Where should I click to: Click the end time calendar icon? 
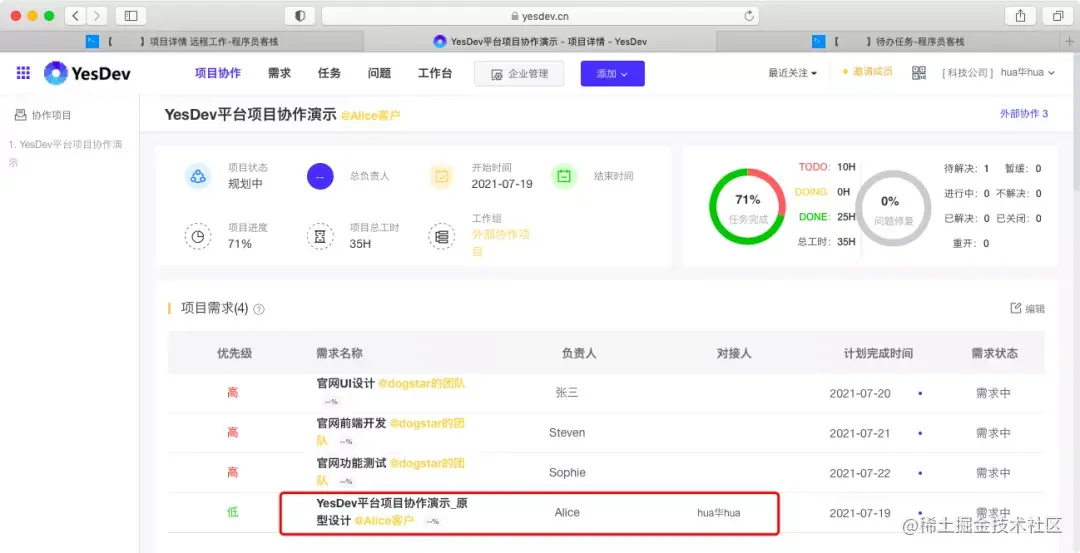563,176
